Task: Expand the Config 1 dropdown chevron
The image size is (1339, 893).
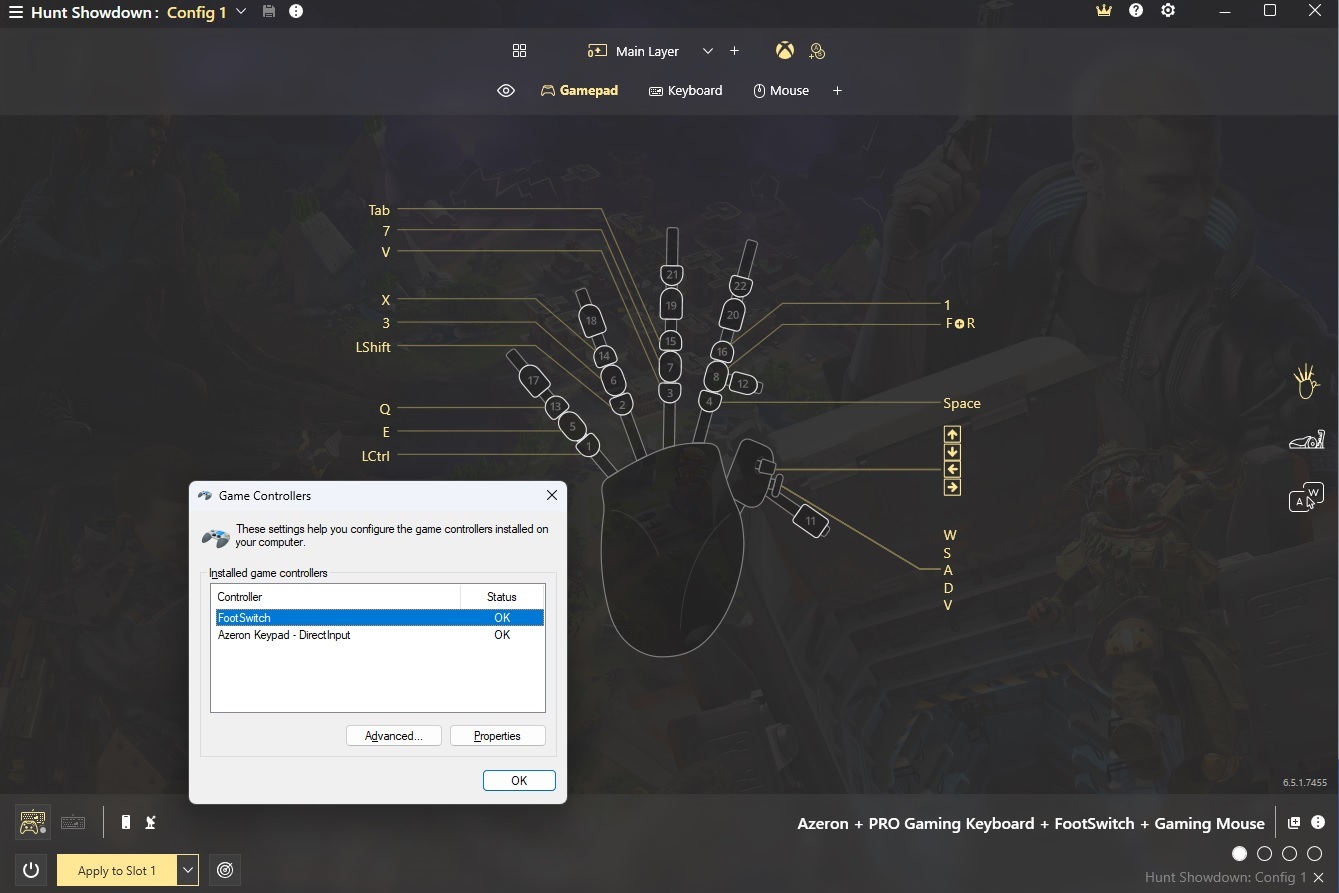Action: click(x=241, y=12)
